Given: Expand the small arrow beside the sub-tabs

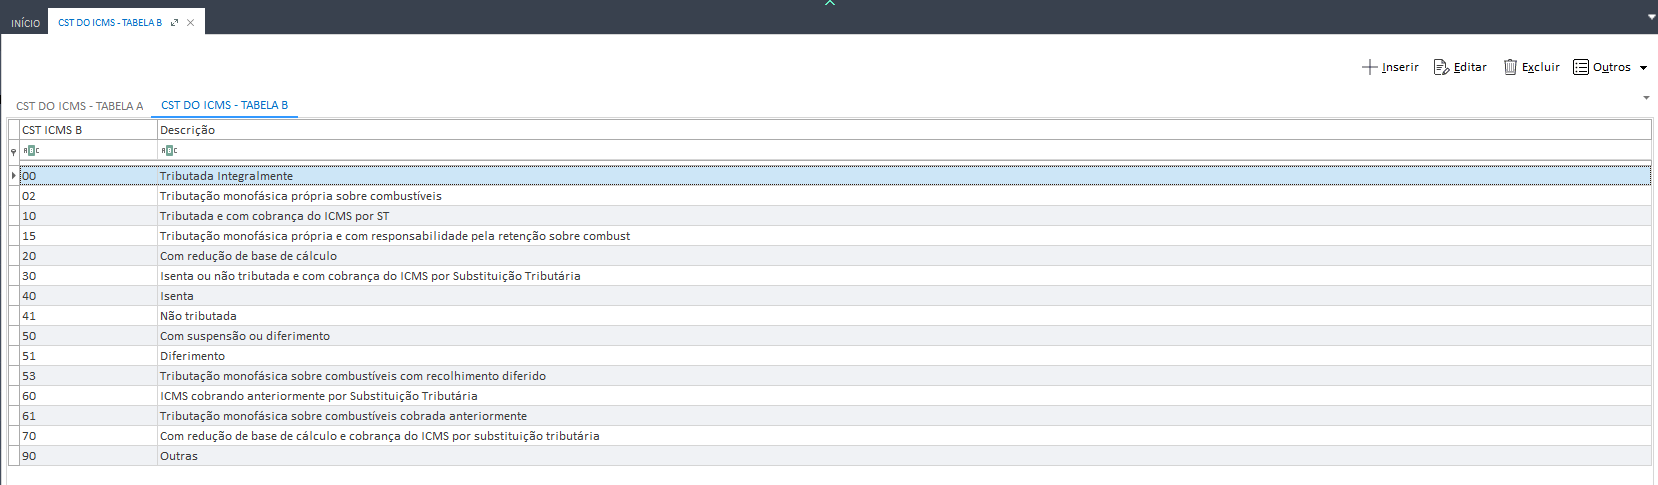Looking at the screenshot, I should (1646, 98).
